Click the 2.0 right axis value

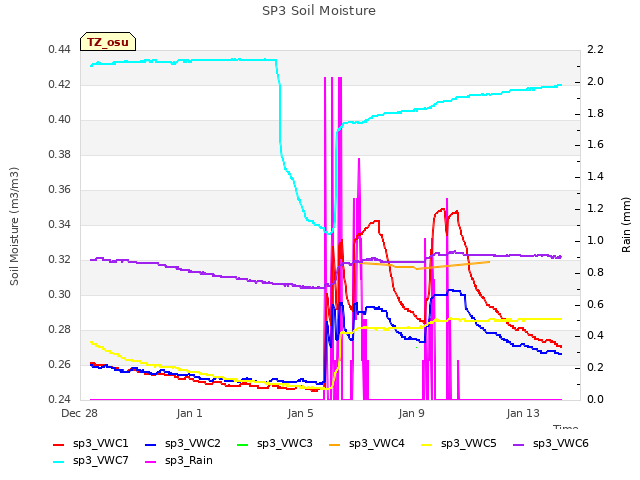(x=595, y=81)
